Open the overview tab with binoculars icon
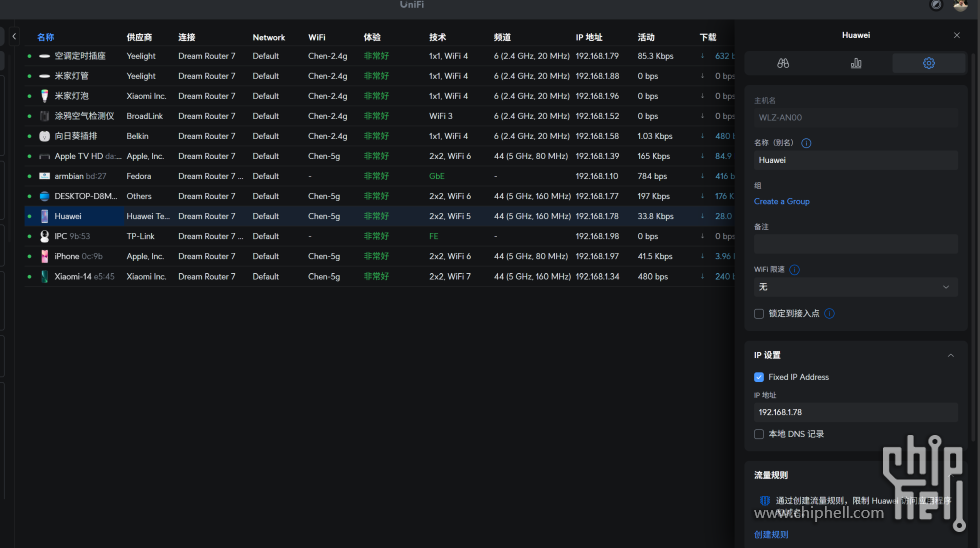Image resolution: width=980 pixels, height=548 pixels. point(782,63)
